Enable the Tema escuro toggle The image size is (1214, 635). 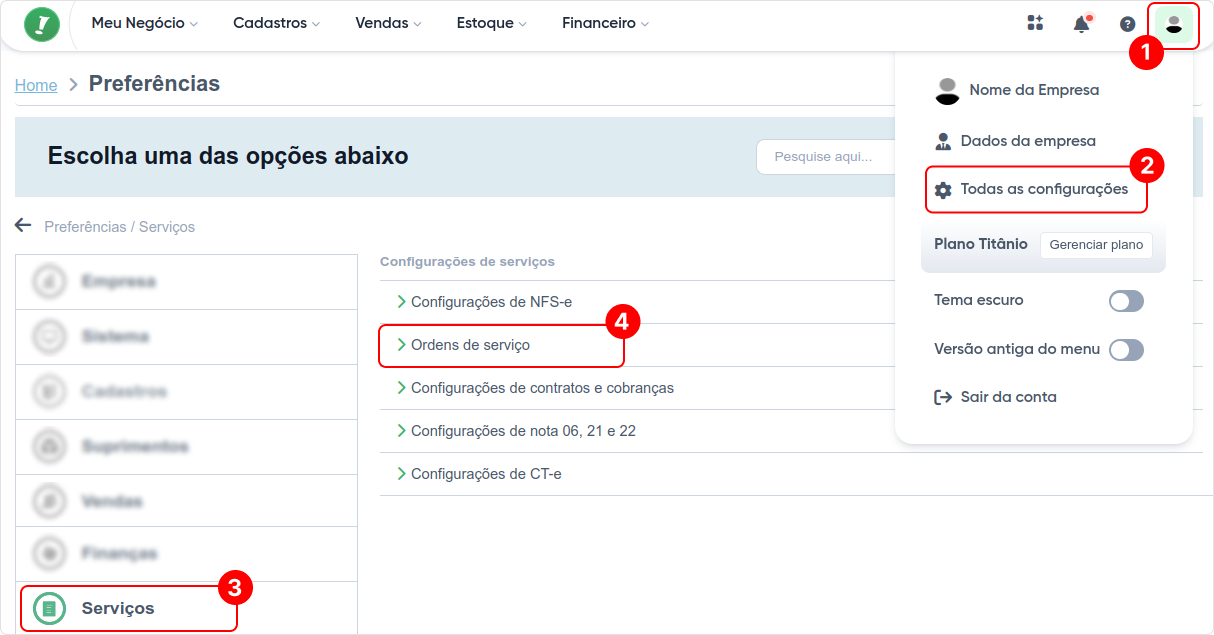(x=1126, y=301)
